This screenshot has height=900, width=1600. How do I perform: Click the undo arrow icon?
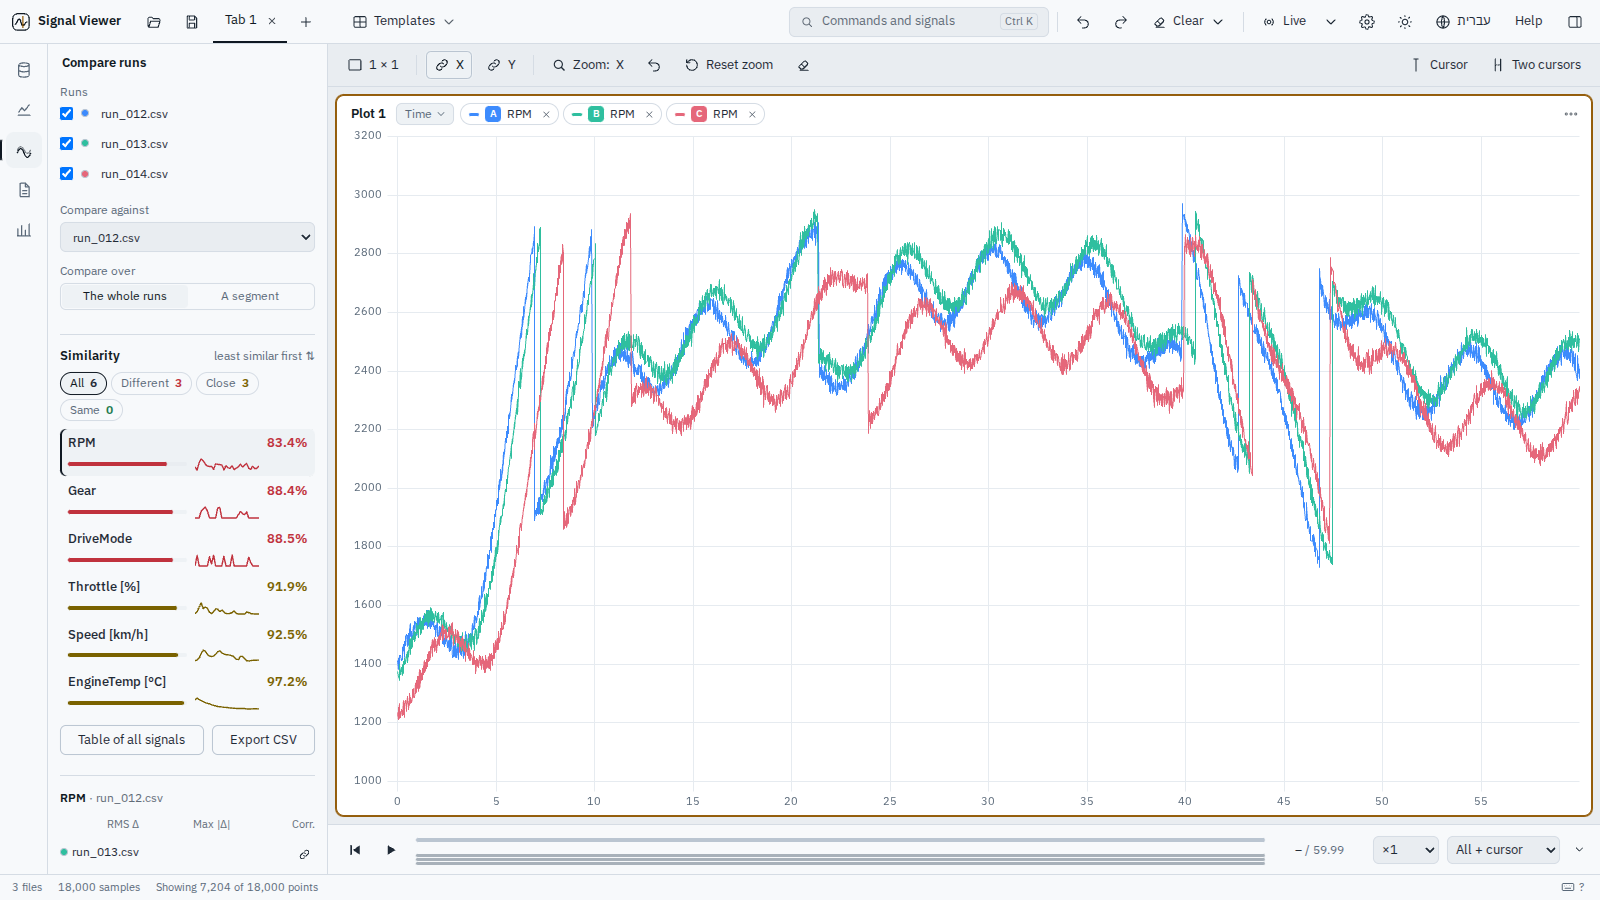[1083, 21]
